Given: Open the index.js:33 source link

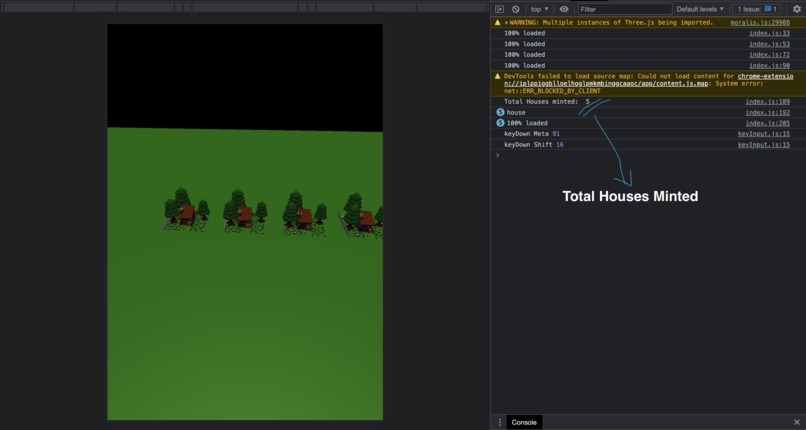Looking at the screenshot, I should click(x=769, y=33).
